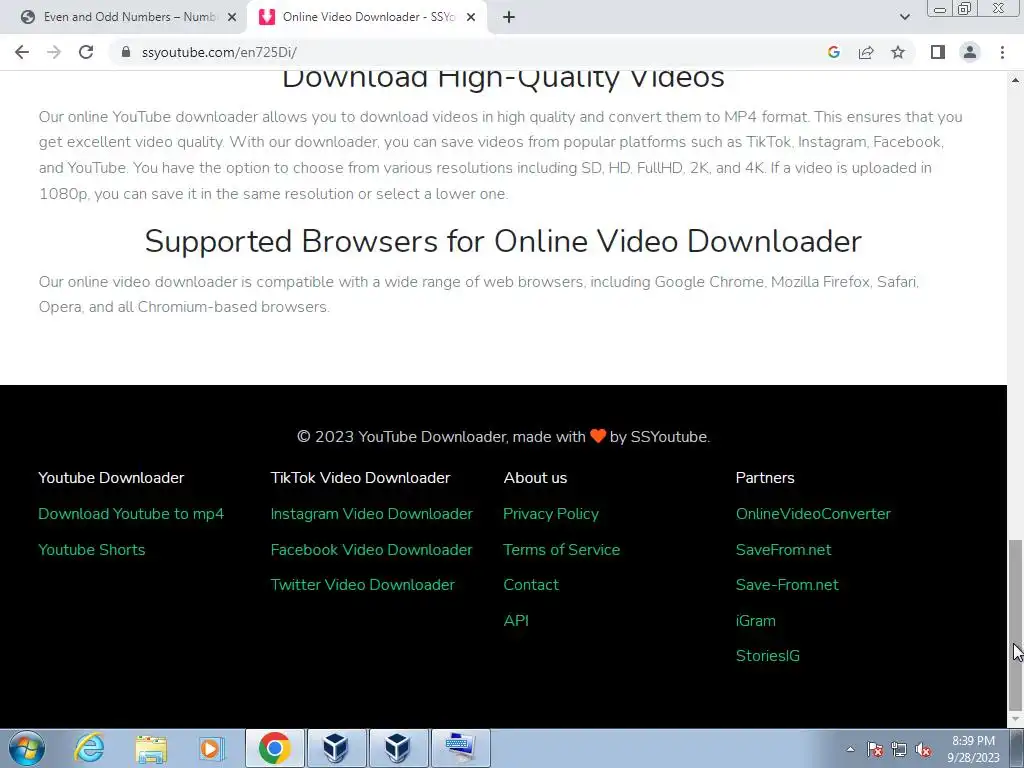Open Facebook Video Downloader link

click(372, 550)
